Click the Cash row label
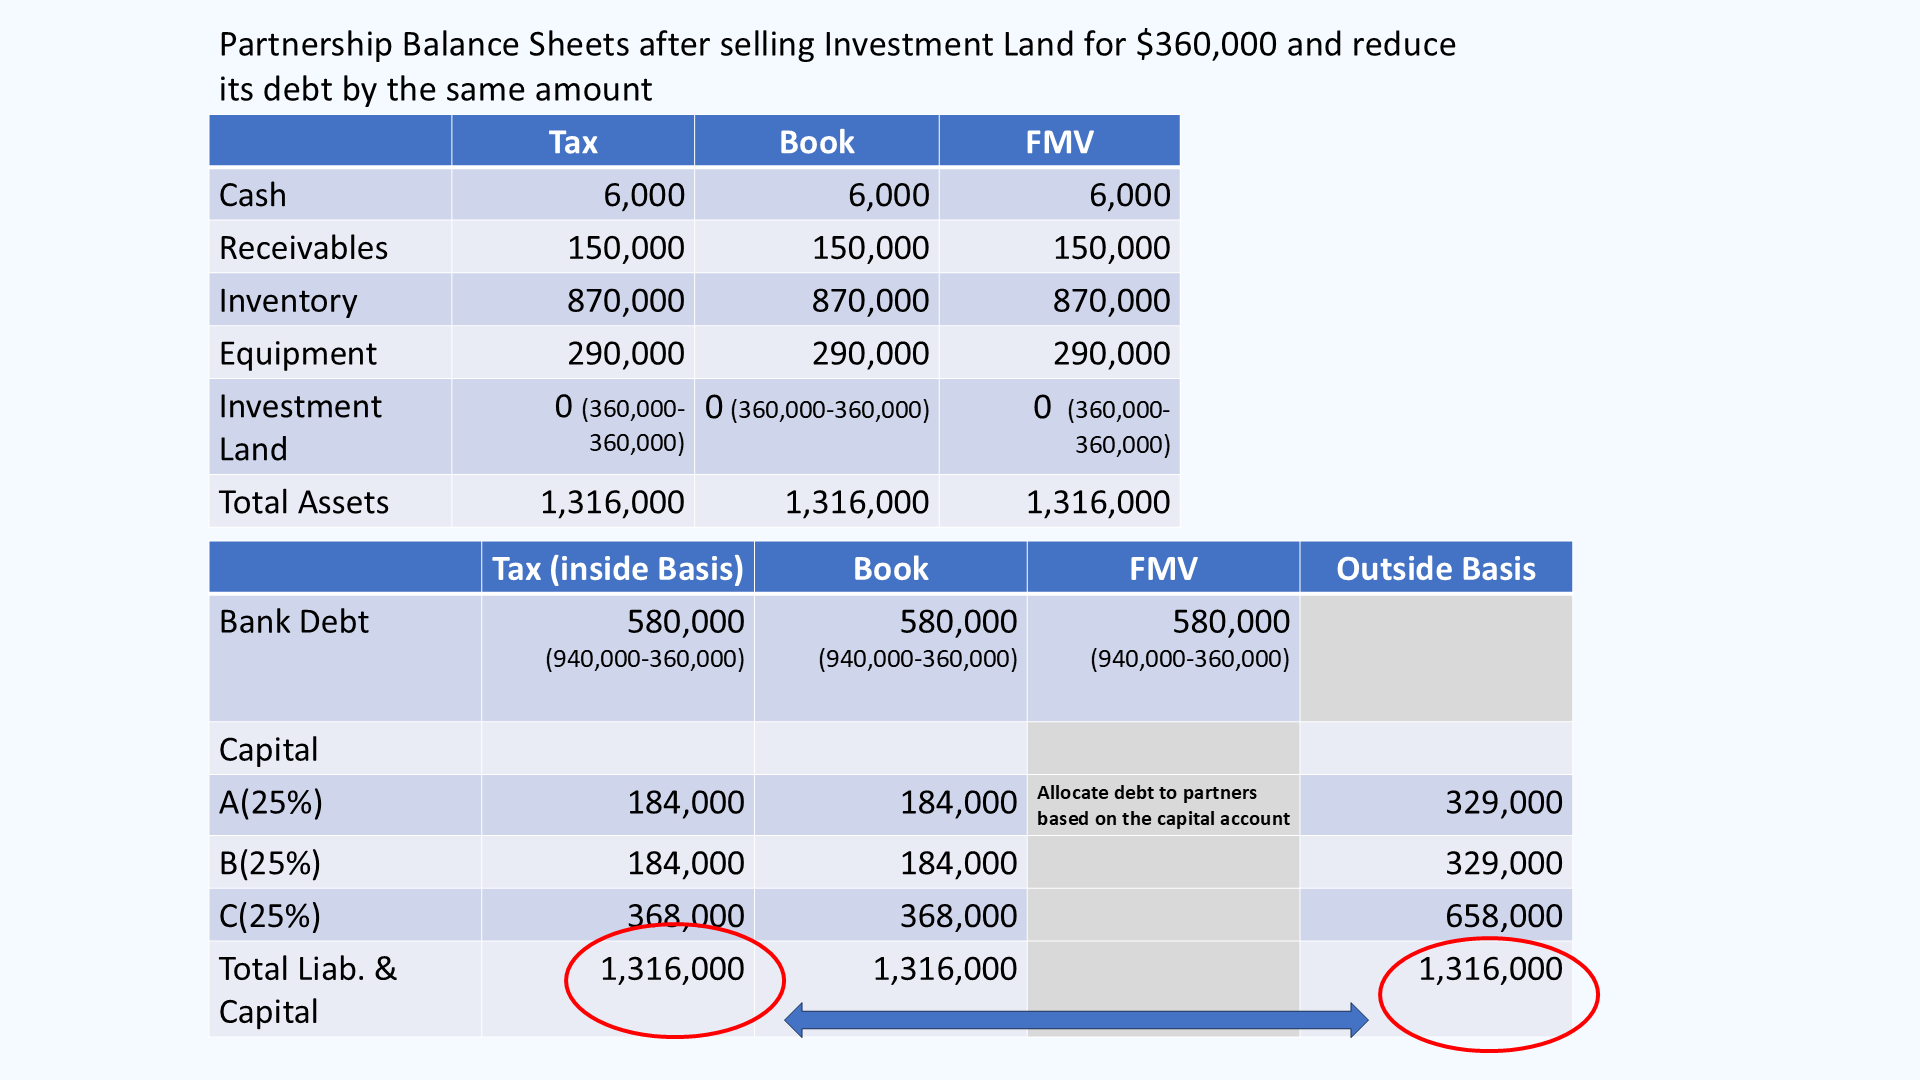1920x1080 pixels. click(x=253, y=195)
